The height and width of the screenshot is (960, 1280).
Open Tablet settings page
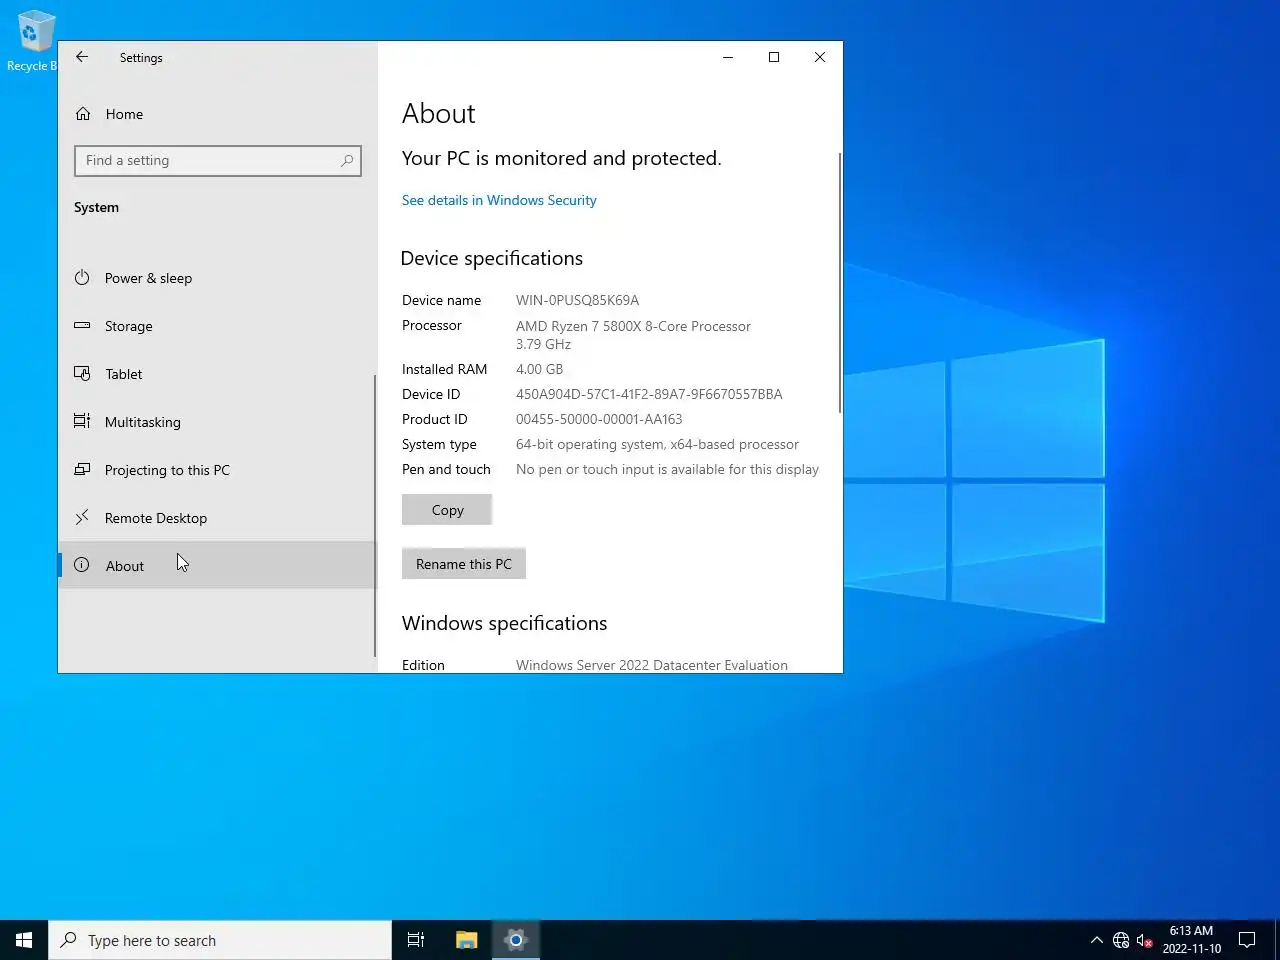click(217, 374)
